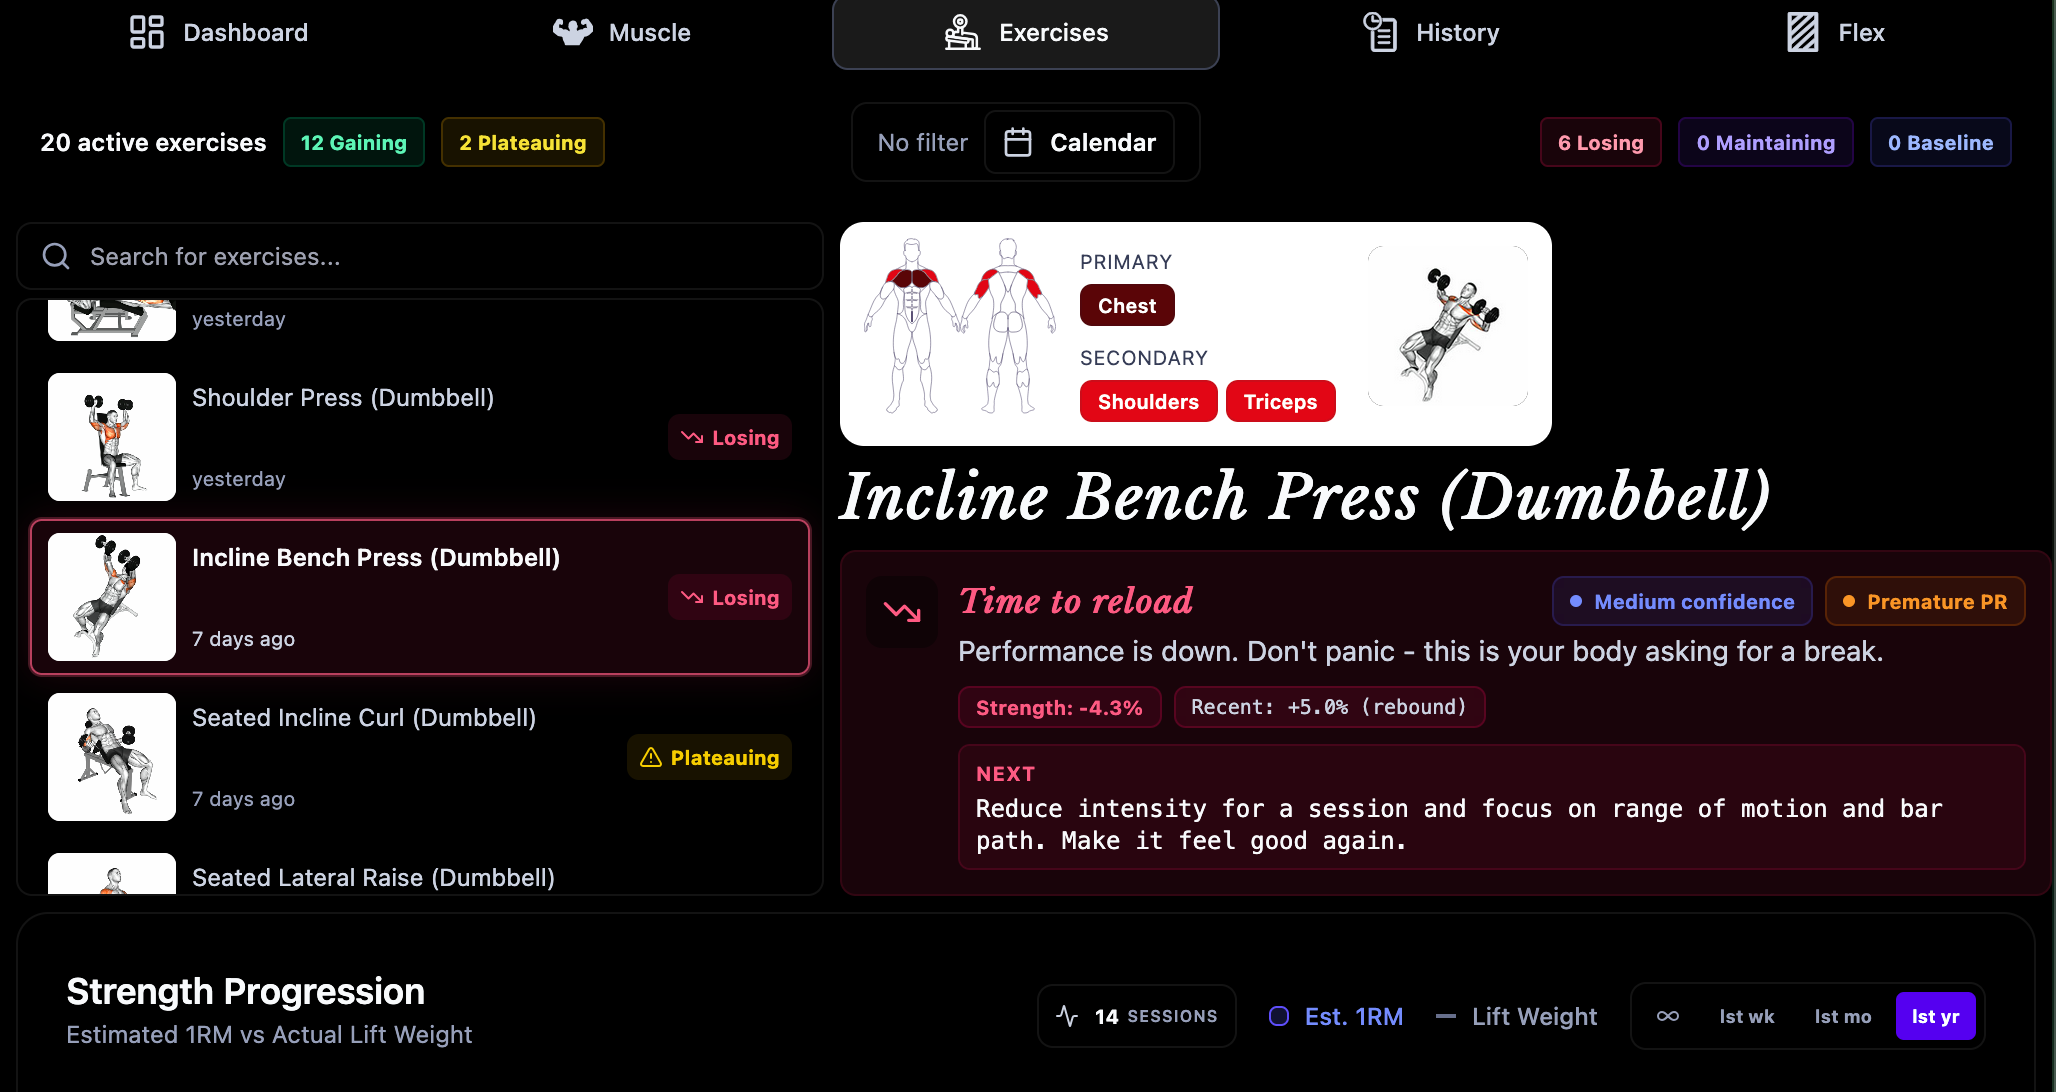Click the Flex striped icon

pyautogui.click(x=1802, y=32)
